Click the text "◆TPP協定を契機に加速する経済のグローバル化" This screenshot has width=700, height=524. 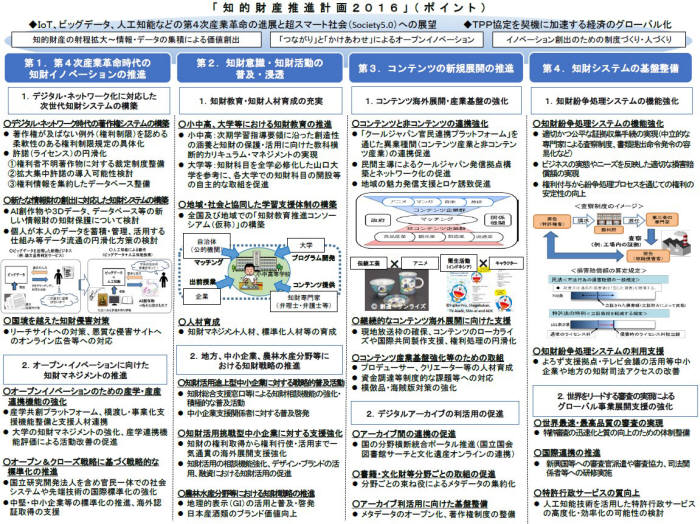568,24
